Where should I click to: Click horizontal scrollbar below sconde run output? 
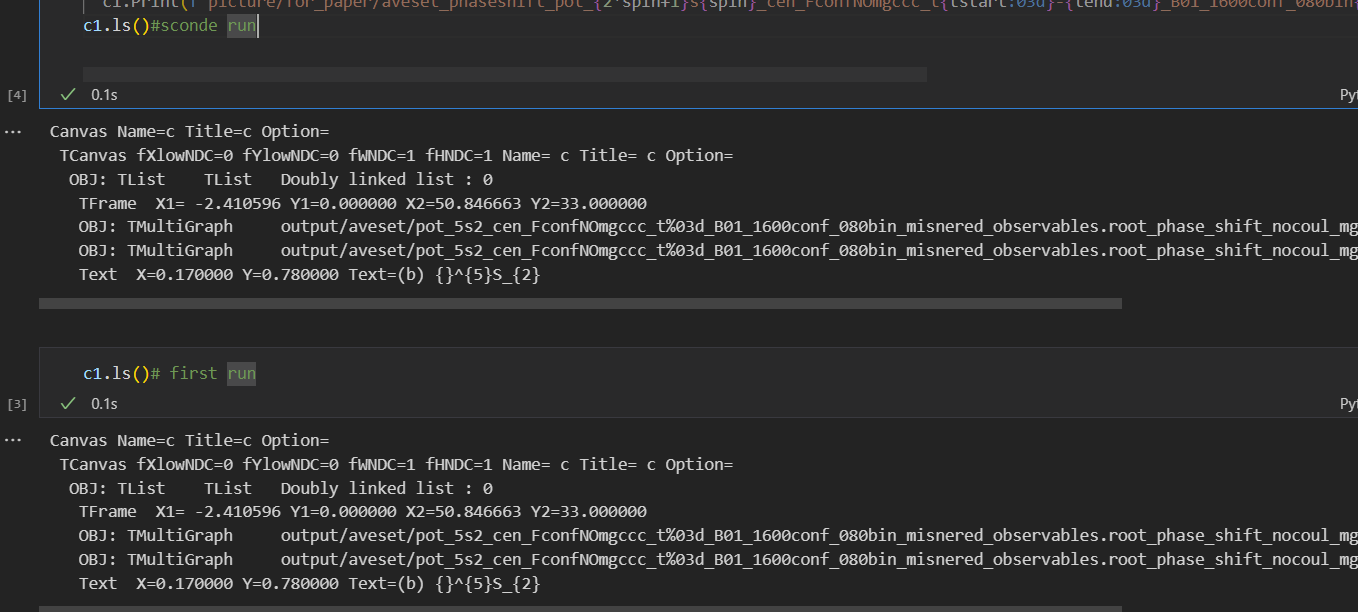[x=580, y=303]
